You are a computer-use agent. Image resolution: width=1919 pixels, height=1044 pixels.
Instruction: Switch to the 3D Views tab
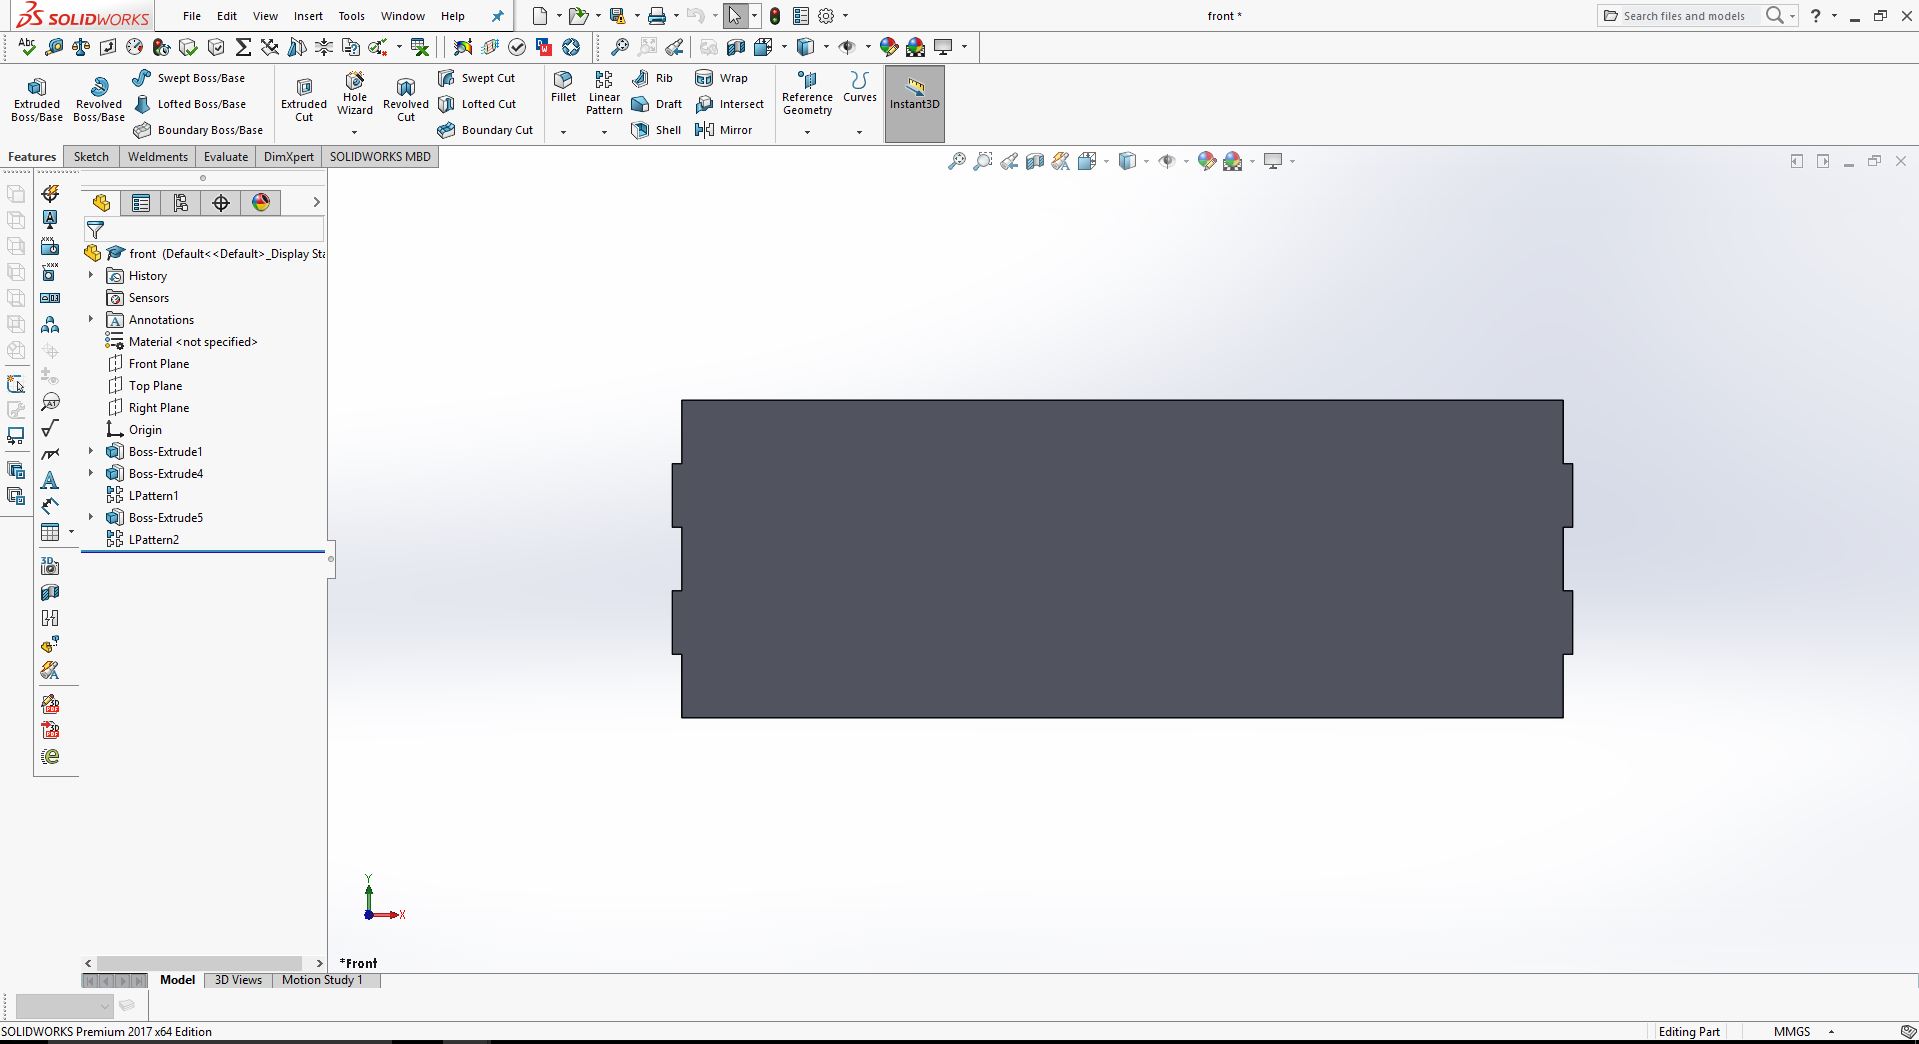[x=238, y=980]
